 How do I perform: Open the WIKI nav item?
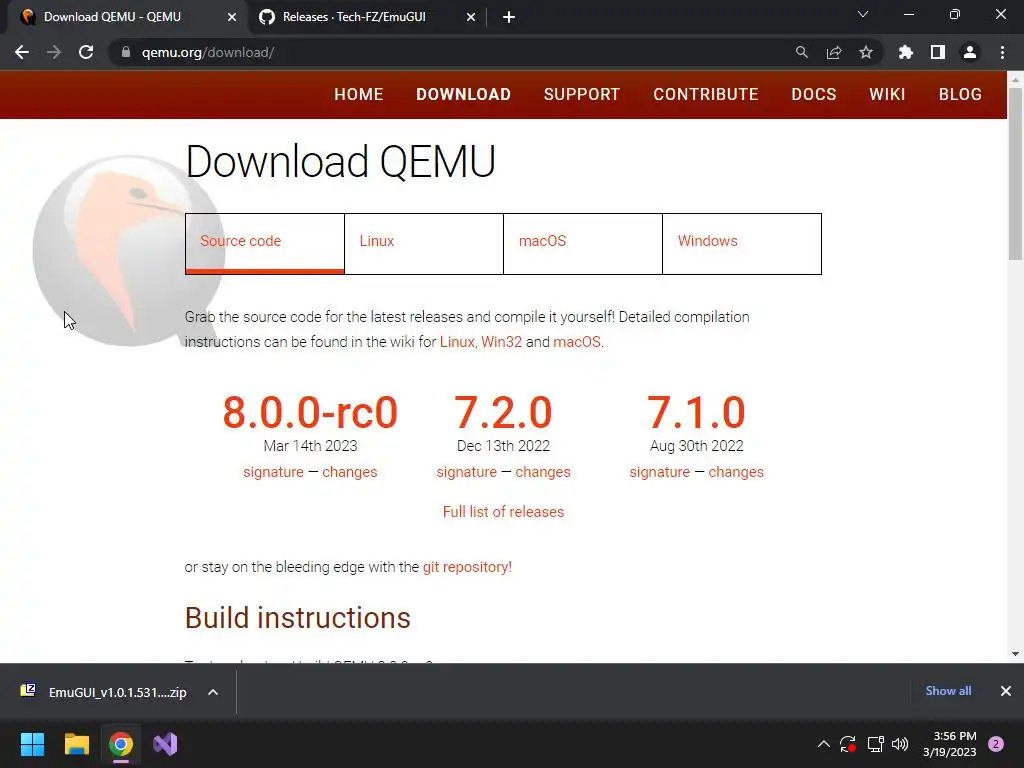[x=888, y=94]
